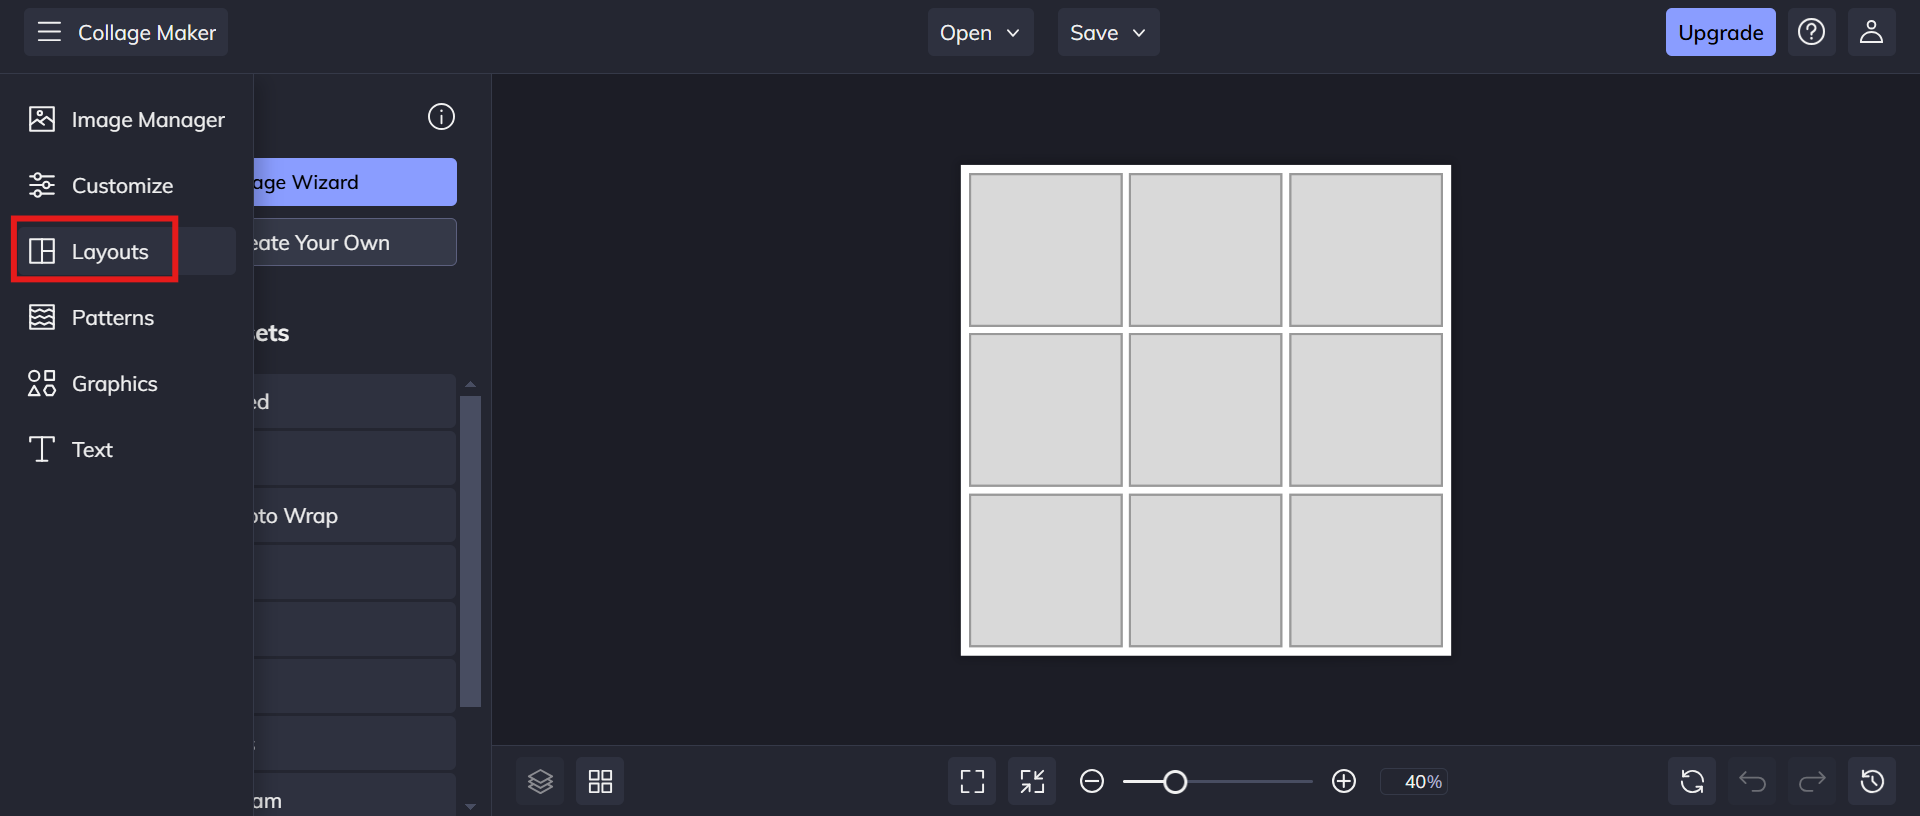Open the Patterns panel
Image resolution: width=1920 pixels, height=816 pixels.
click(x=126, y=318)
